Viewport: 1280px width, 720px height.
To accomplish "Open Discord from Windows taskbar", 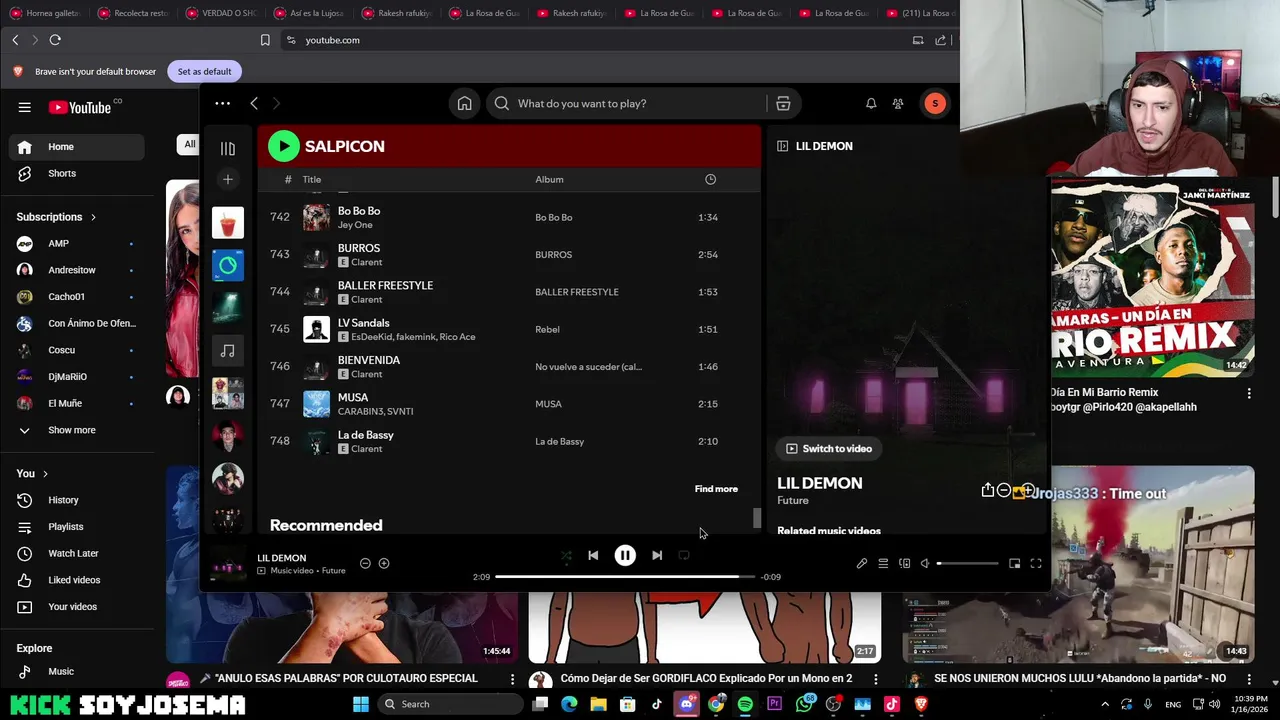I will tap(687, 704).
